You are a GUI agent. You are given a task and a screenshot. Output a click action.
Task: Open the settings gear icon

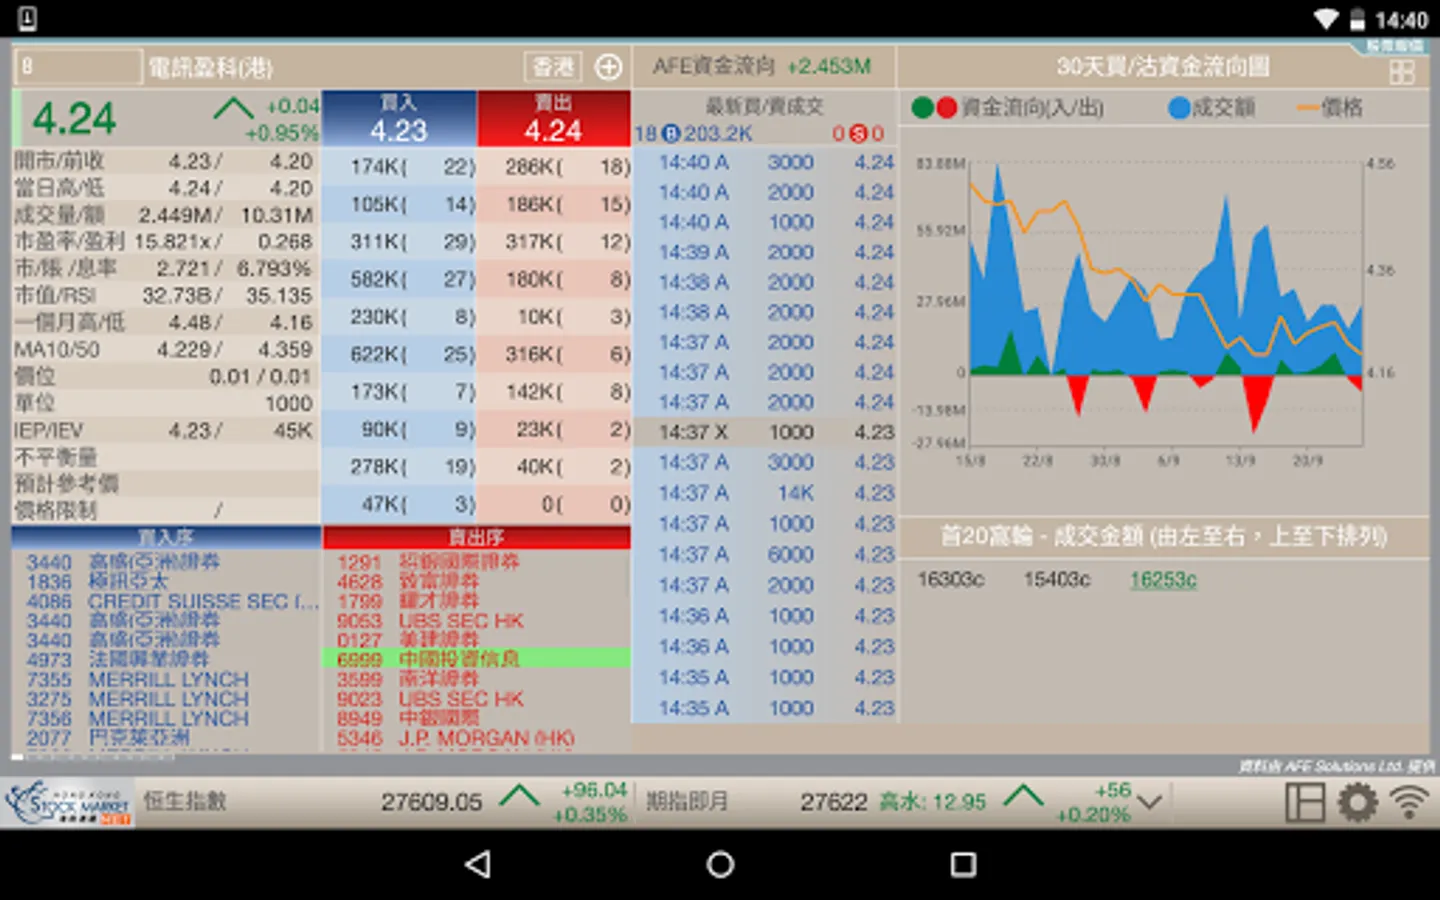(x=1357, y=802)
